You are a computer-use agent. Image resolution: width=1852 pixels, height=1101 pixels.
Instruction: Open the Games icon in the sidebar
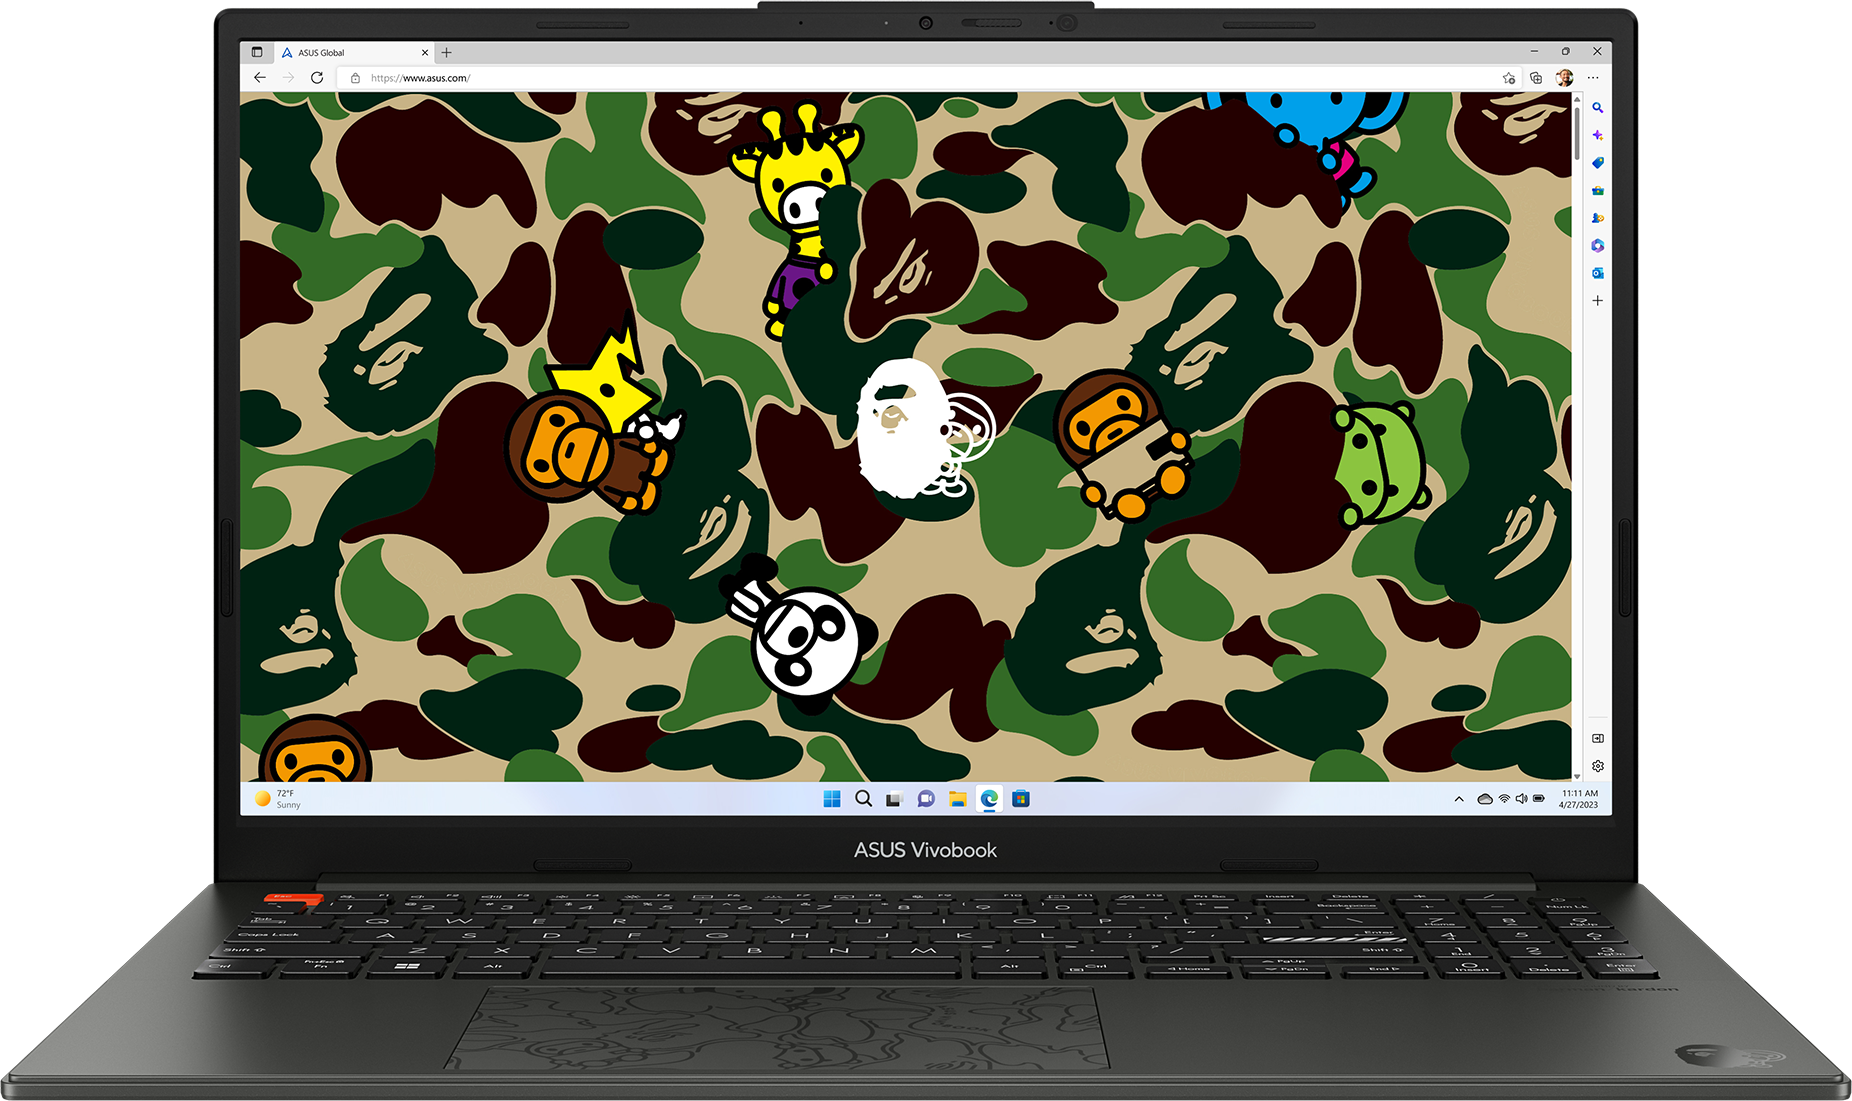[1598, 218]
